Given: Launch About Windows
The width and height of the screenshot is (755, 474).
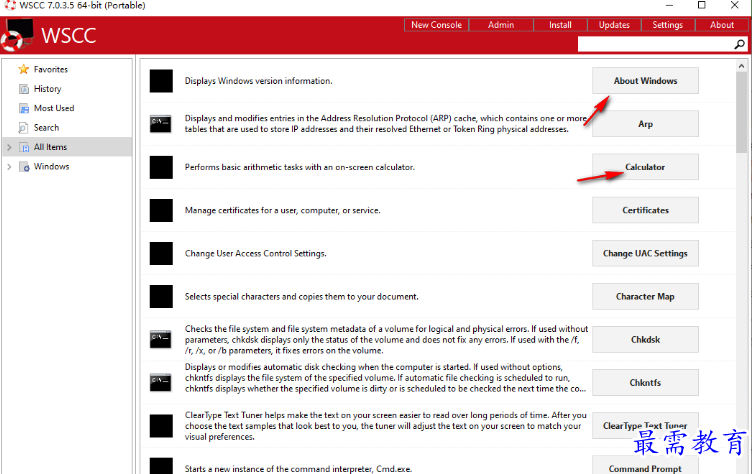Looking at the screenshot, I should 645,81.
